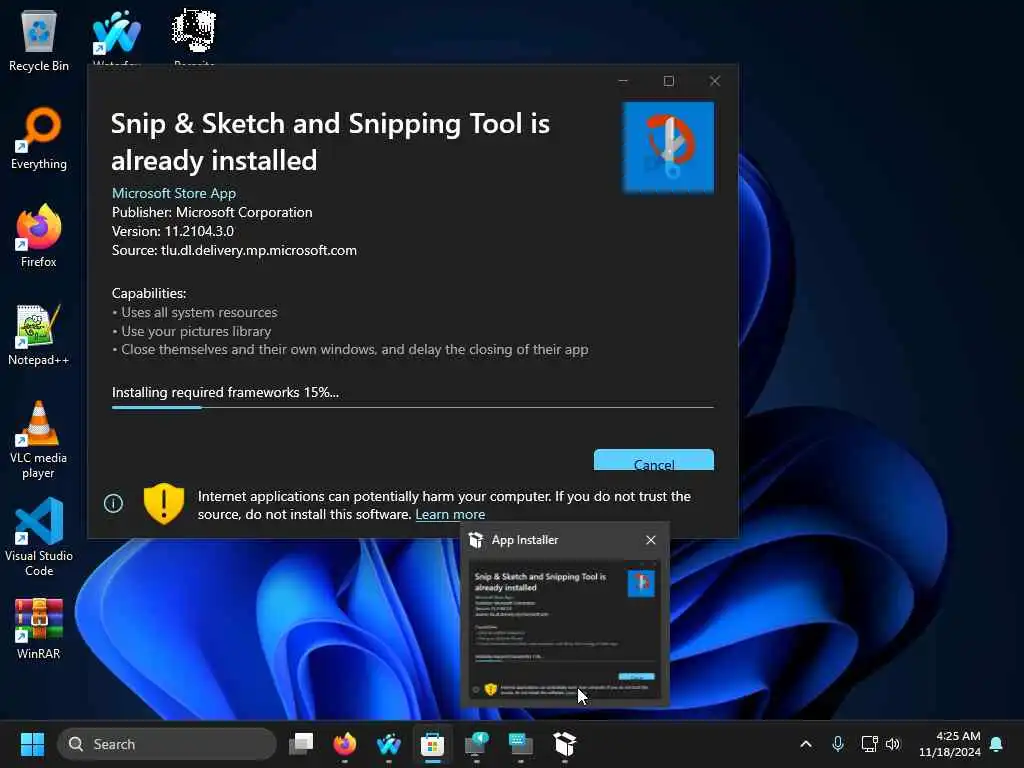
Task: Click the 'Source: tlu.dl.delivery.mp.microsoft.com' text
Action: pyautogui.click(x=234, y=250)
